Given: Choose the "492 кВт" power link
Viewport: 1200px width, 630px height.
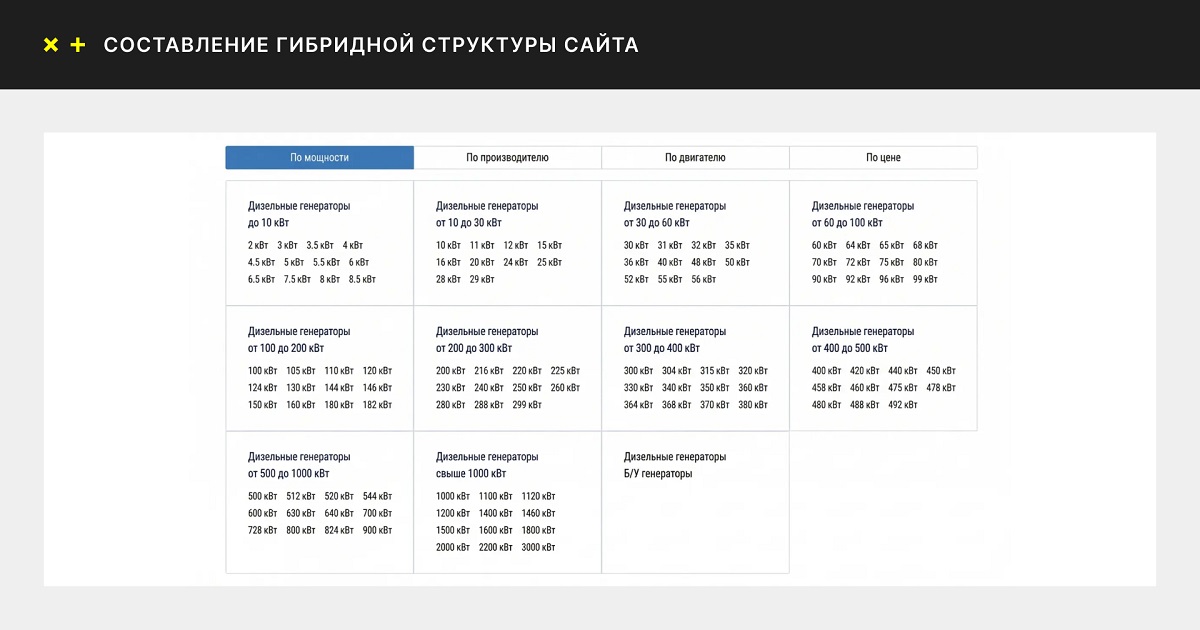Looking at the screenshot, I should pyautogui.click(x=903, y=405).
